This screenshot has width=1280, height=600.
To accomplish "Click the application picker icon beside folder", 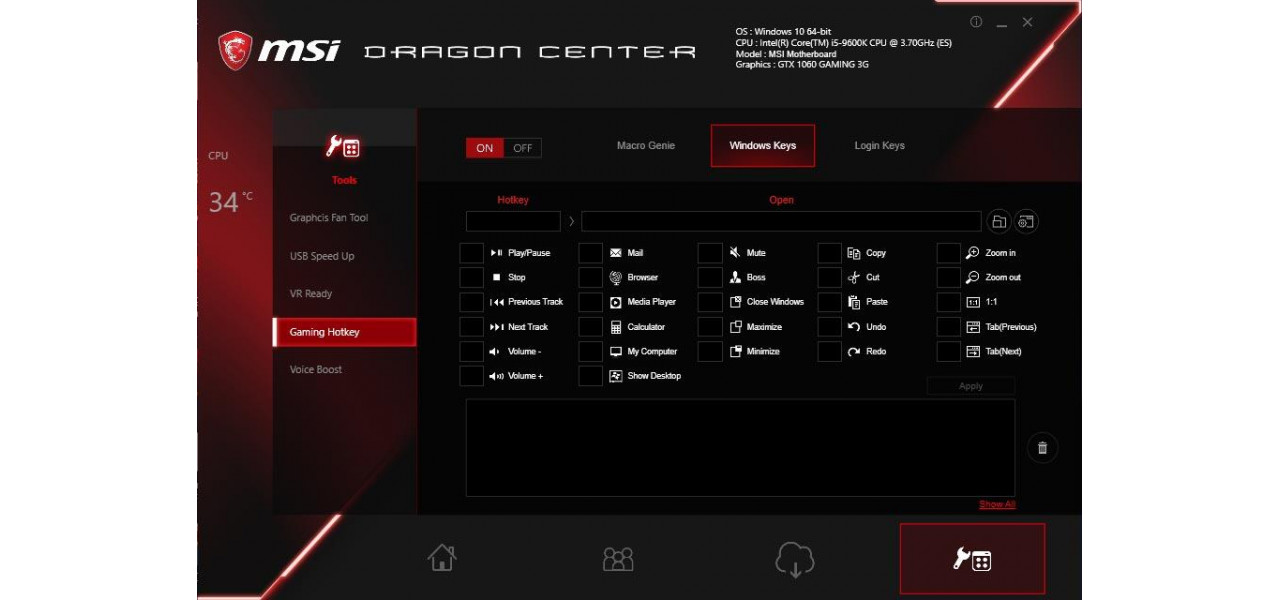I will click(1026, 222).
